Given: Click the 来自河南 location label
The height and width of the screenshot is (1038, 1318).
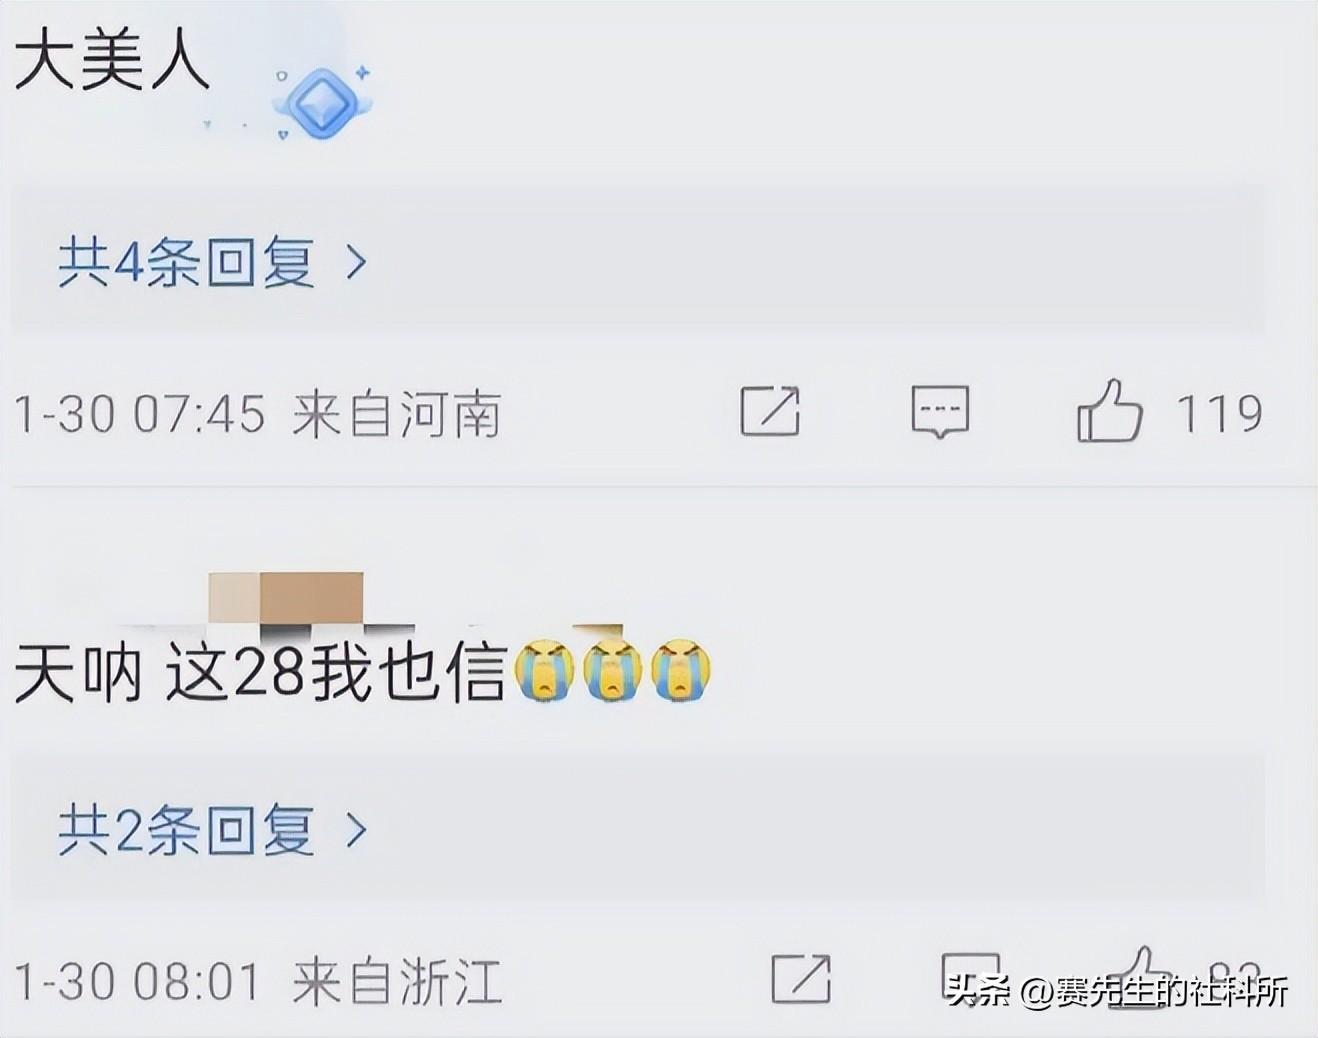Looking at the screenshot, I should (396, 414).
